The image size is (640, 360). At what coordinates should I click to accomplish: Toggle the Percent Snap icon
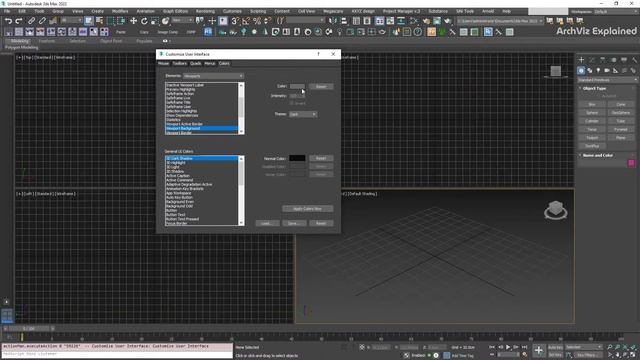coord(257,20)
